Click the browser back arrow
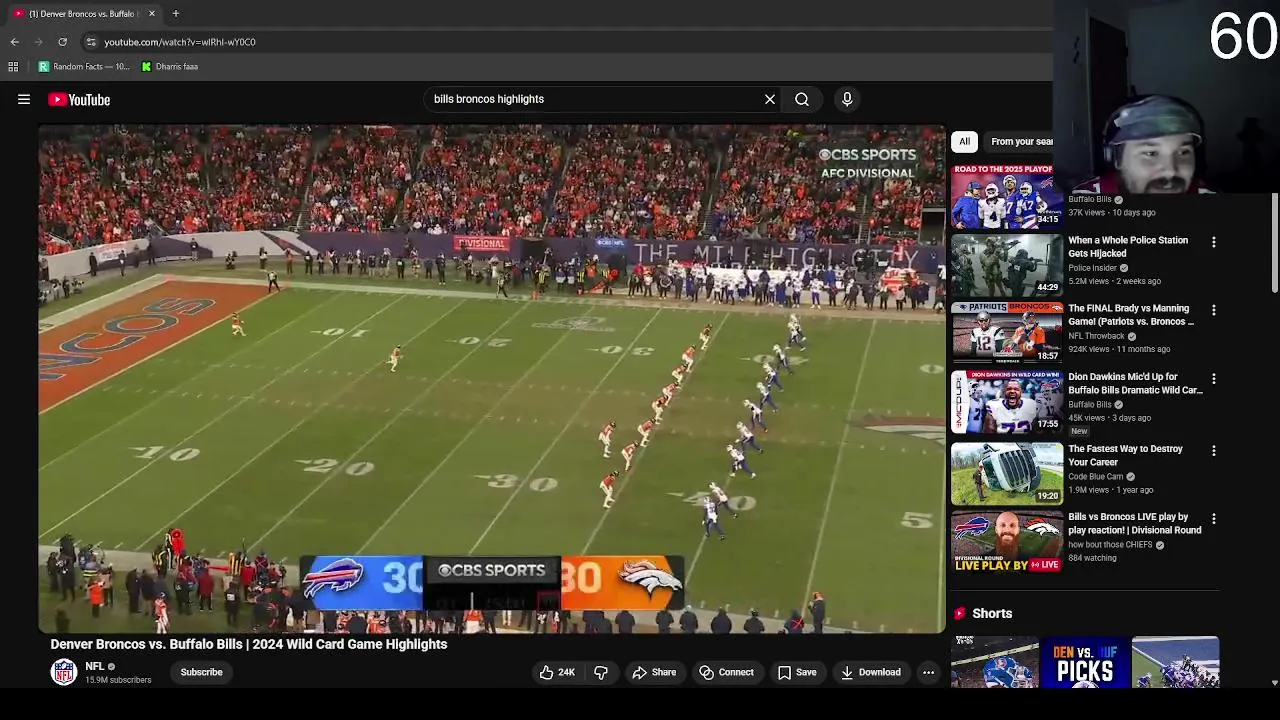The width and height of the screenshot is (1280, 720). pyautogui.click(x=14, y=42)
